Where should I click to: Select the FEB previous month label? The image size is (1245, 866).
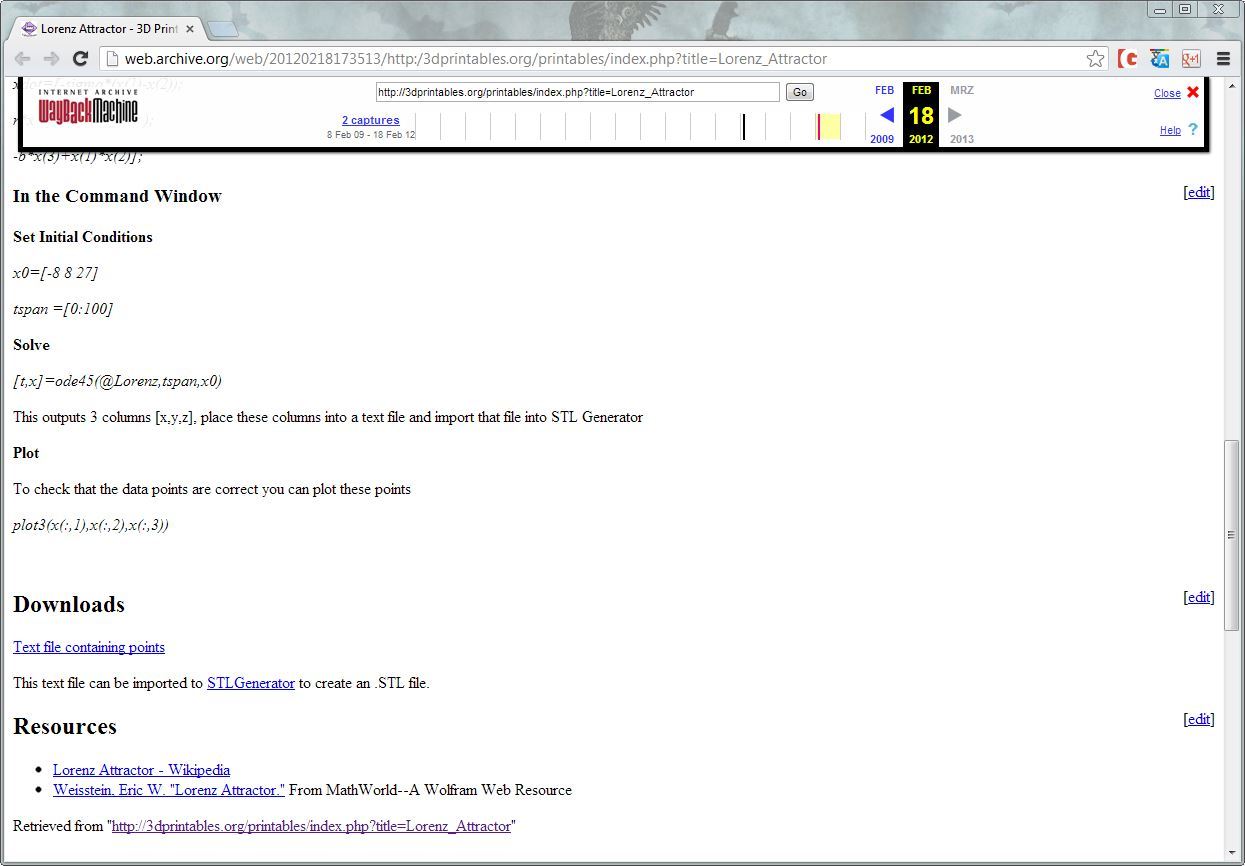coord(884,90)
